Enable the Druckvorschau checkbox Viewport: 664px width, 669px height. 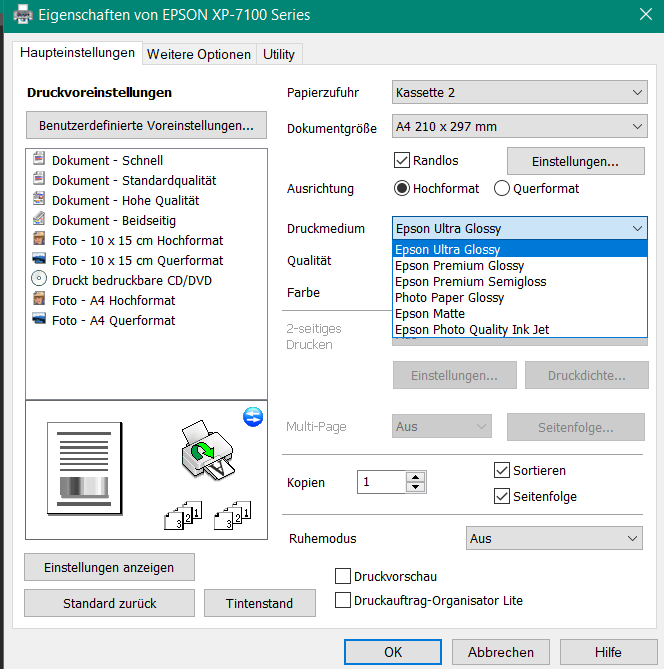pos(343,576)
